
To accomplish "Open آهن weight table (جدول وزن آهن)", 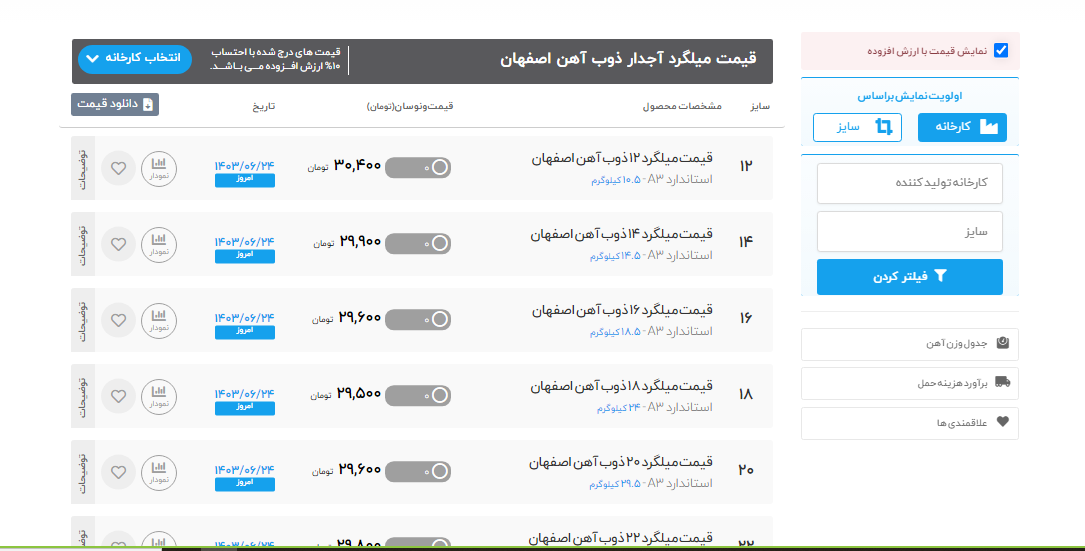I will point(909,344).
